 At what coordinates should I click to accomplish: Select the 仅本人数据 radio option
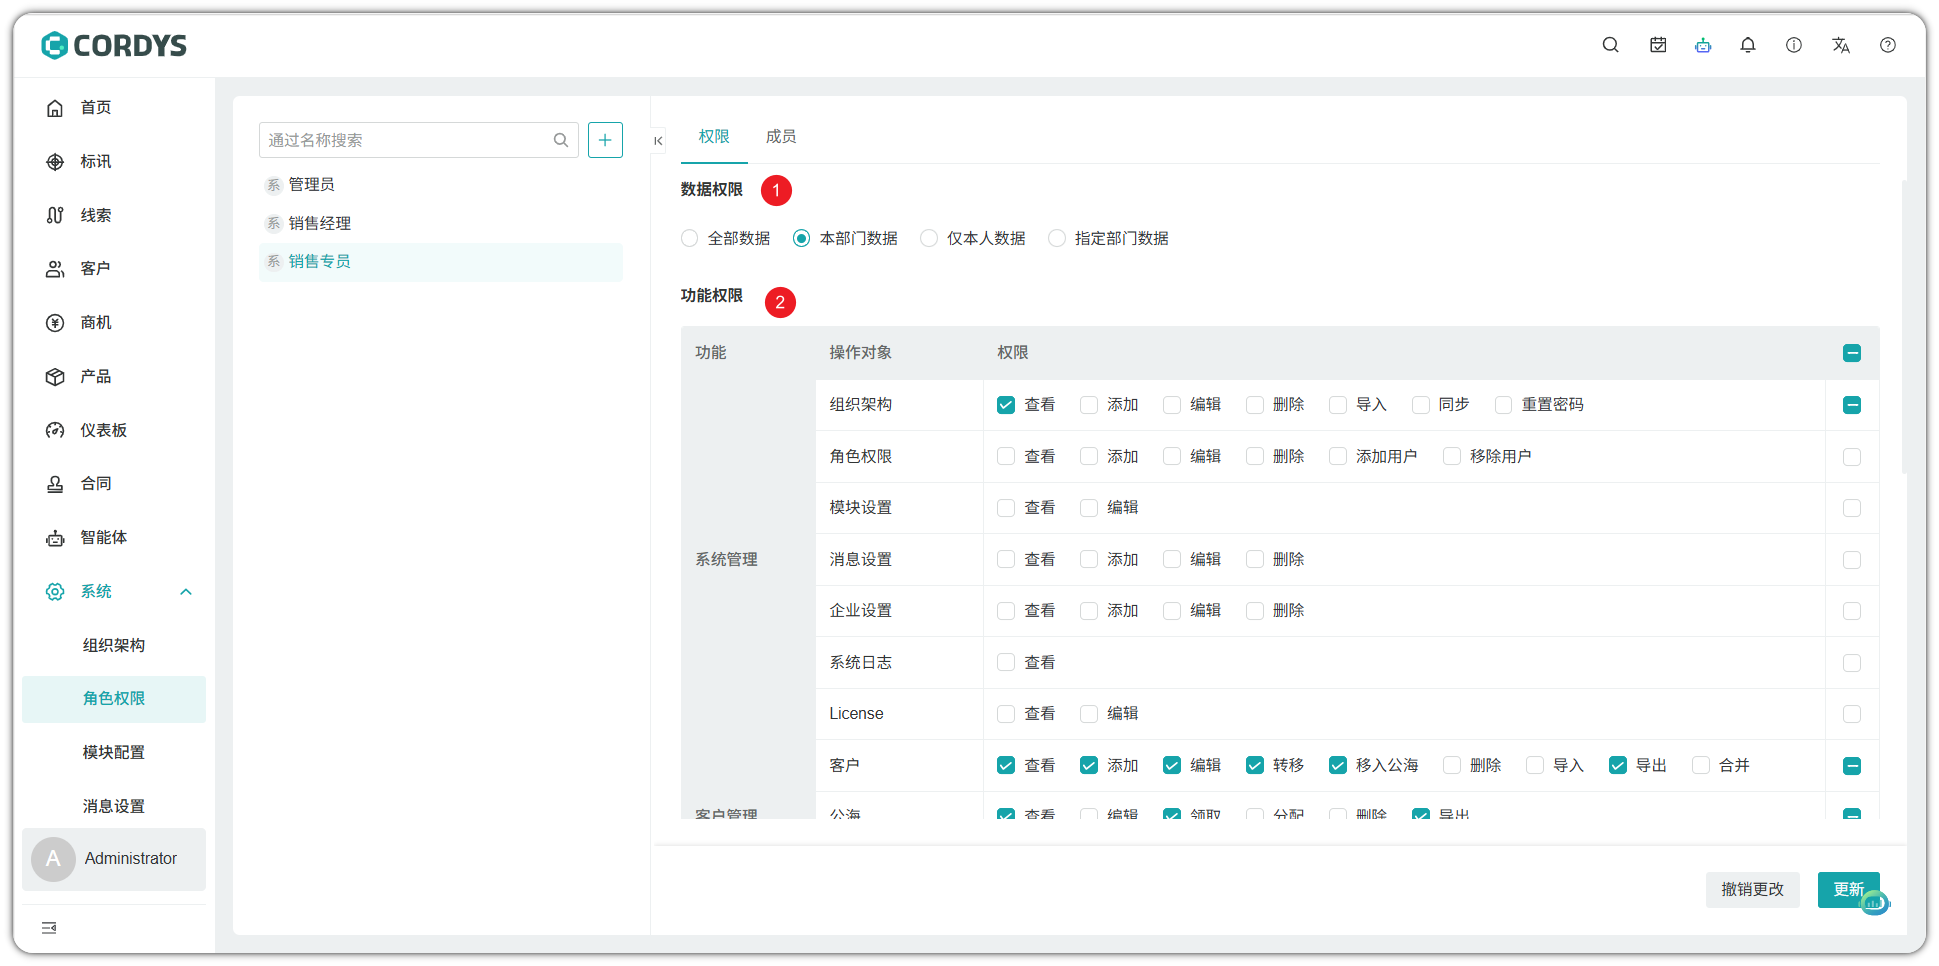pos(929,238)
